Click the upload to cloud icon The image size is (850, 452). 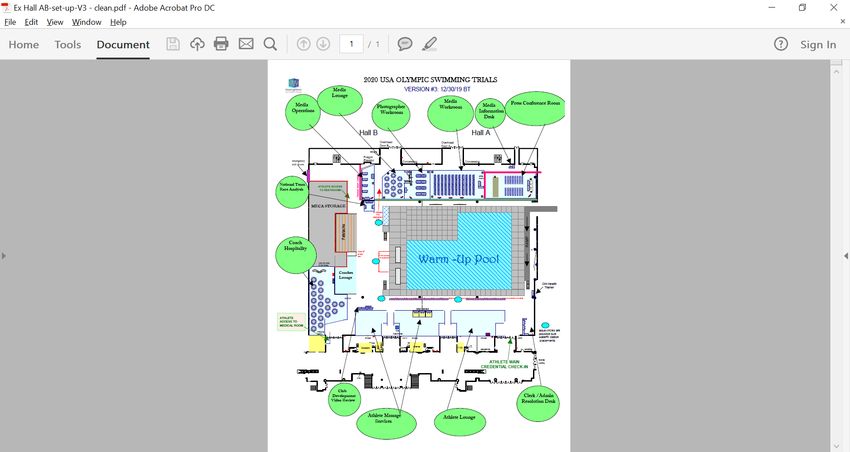click(x=197, y=44)
